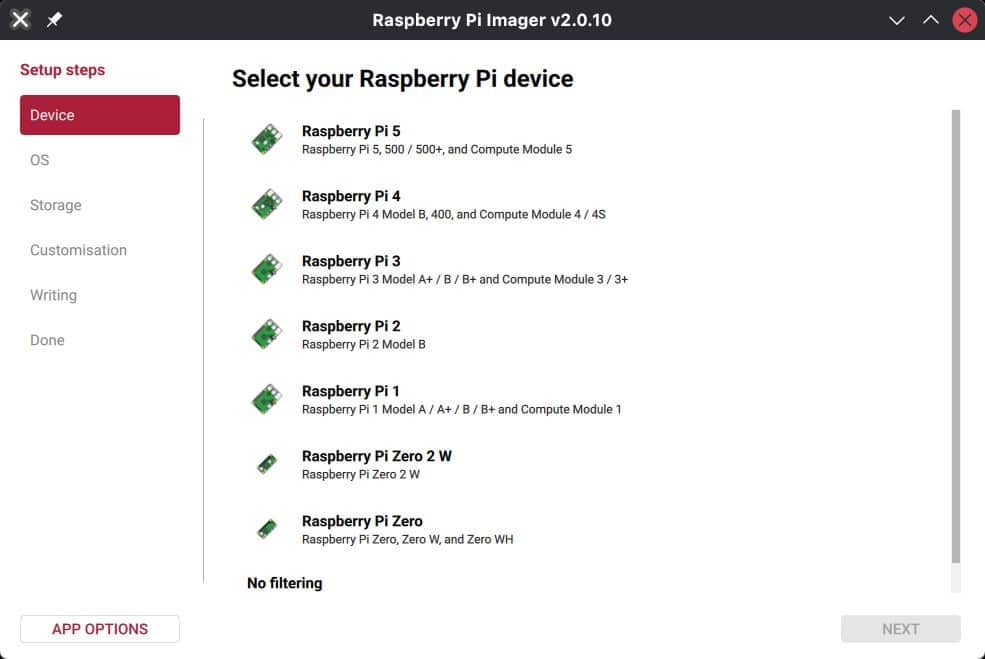
Task: Open APP OPTIONS
Action: click(100, 629)
